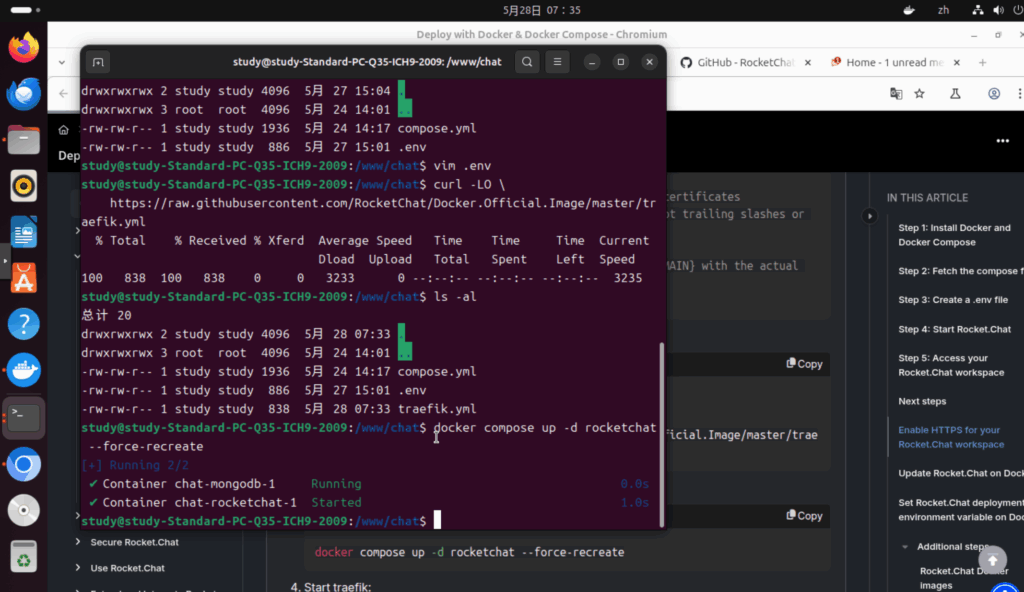Open the Trash from the dock
1024x592 pixels.
click(x=24, y=557)
